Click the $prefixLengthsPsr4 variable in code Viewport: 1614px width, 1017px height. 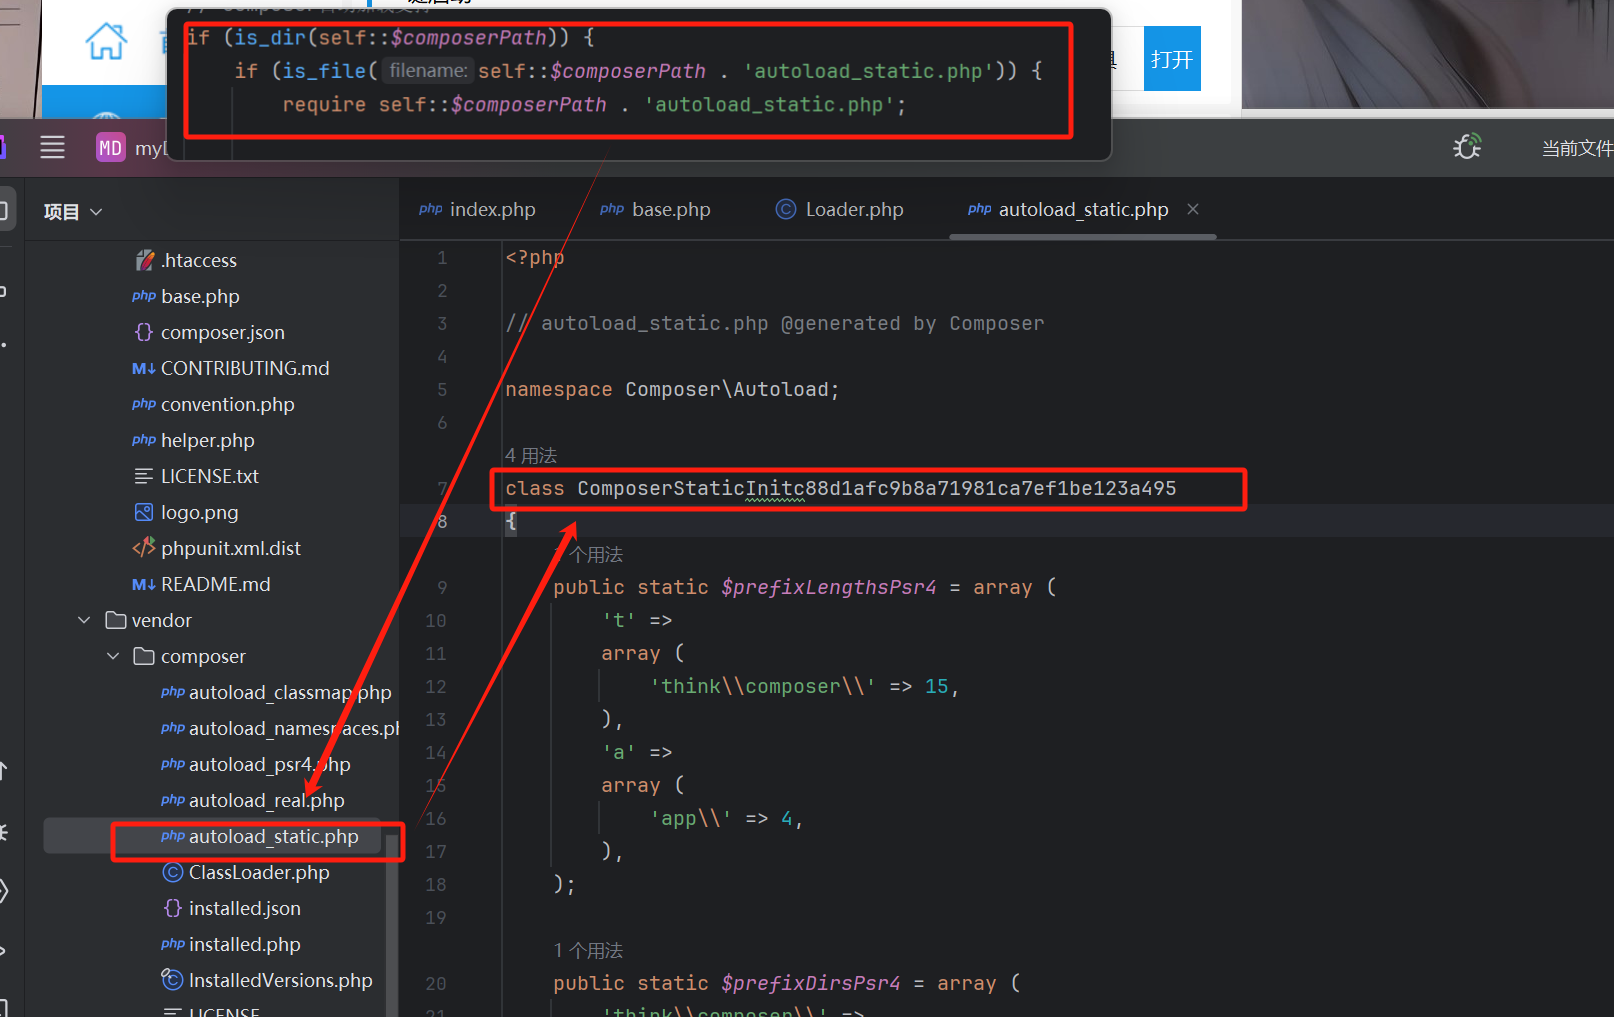[x=829, y=588]
